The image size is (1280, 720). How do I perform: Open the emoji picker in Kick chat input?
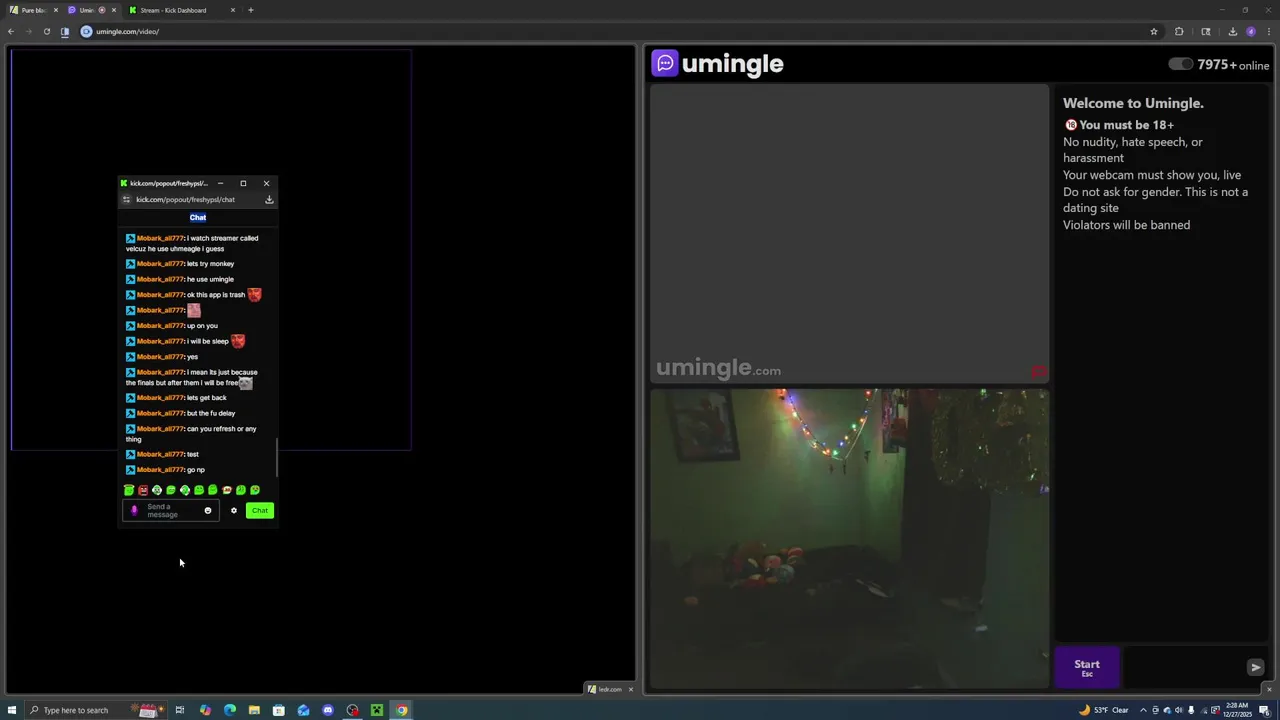(208, 511)
